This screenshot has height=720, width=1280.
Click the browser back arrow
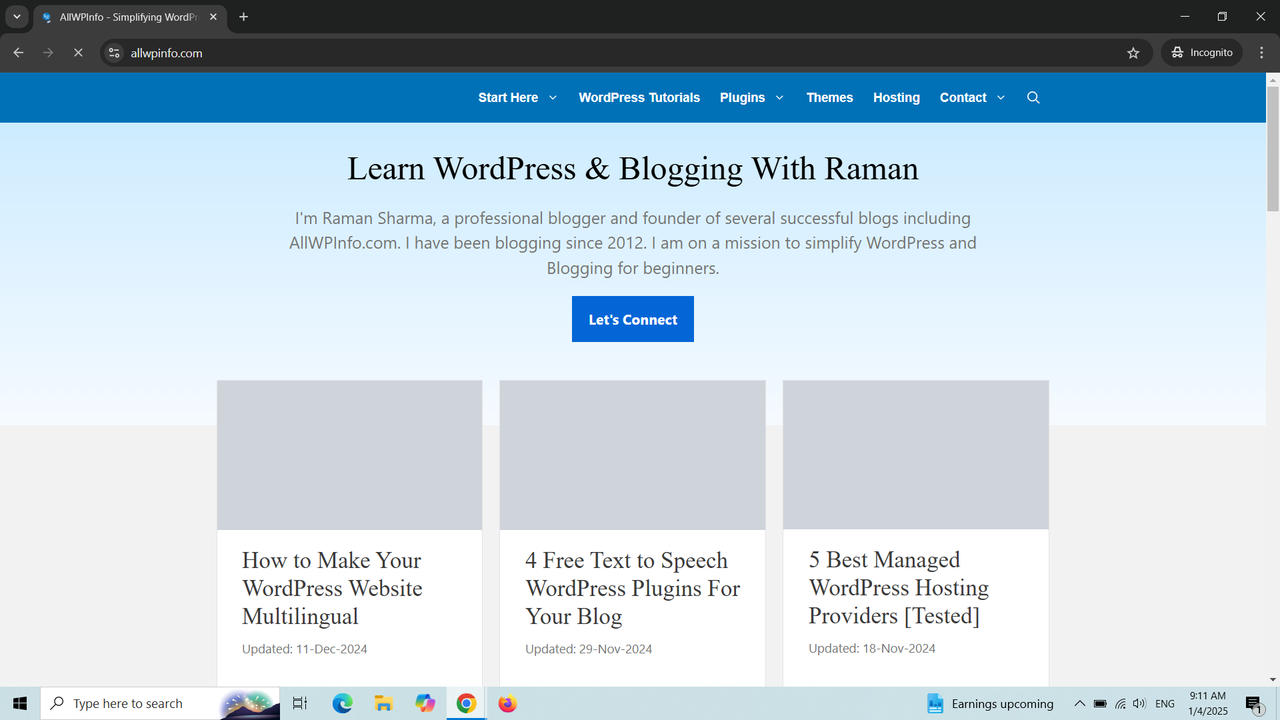pyautogui.click(x=18, y=53)
